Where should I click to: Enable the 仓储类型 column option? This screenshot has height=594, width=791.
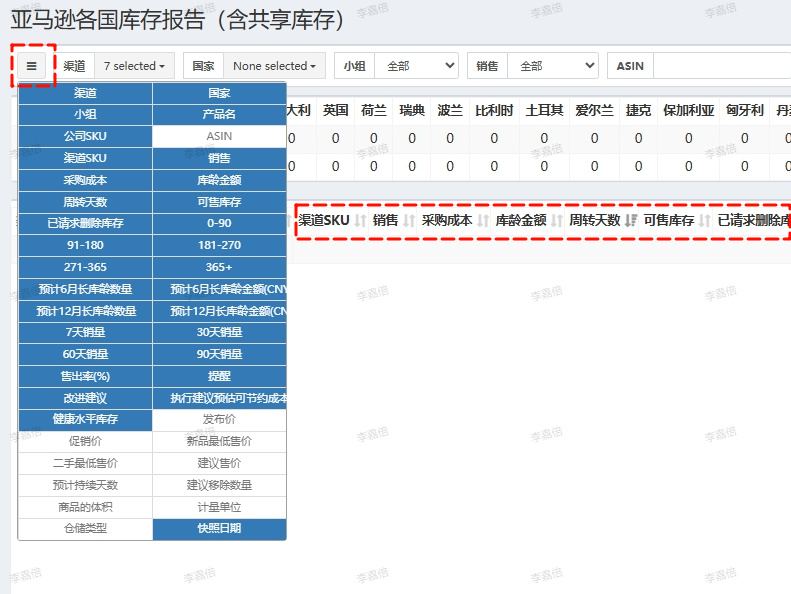click(x=85, y=528)
